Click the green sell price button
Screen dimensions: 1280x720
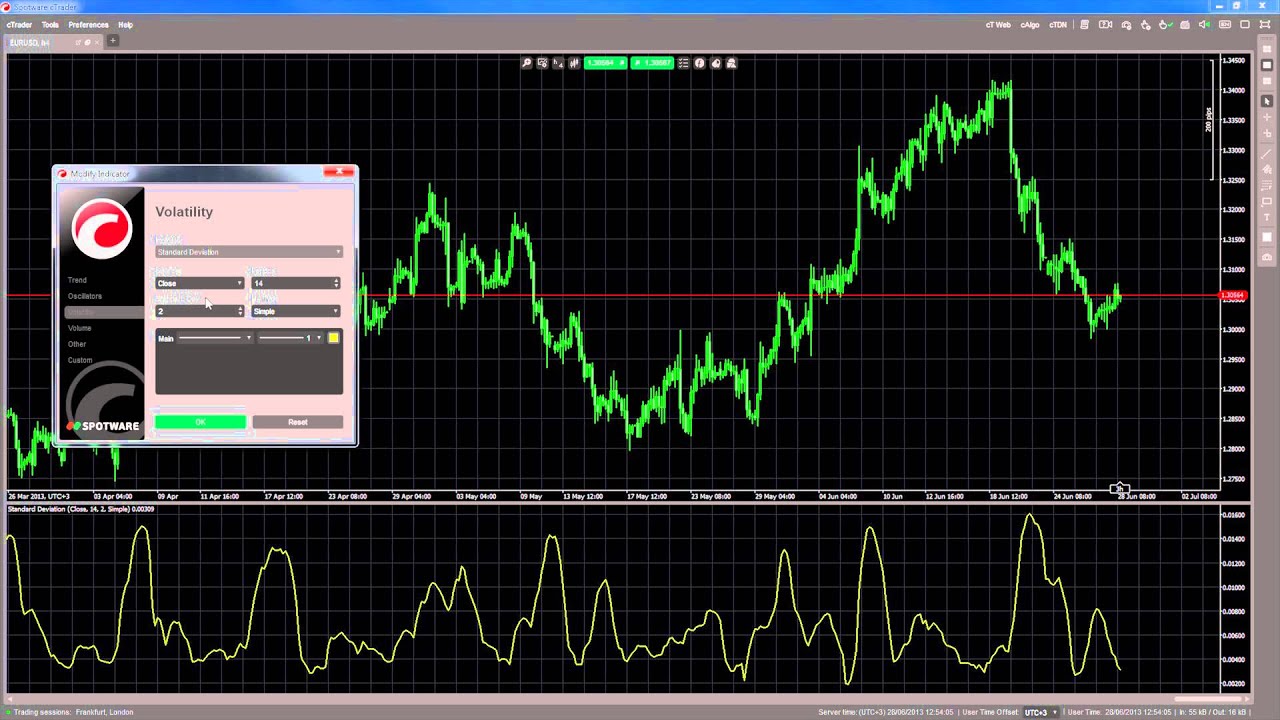(605, 63)
